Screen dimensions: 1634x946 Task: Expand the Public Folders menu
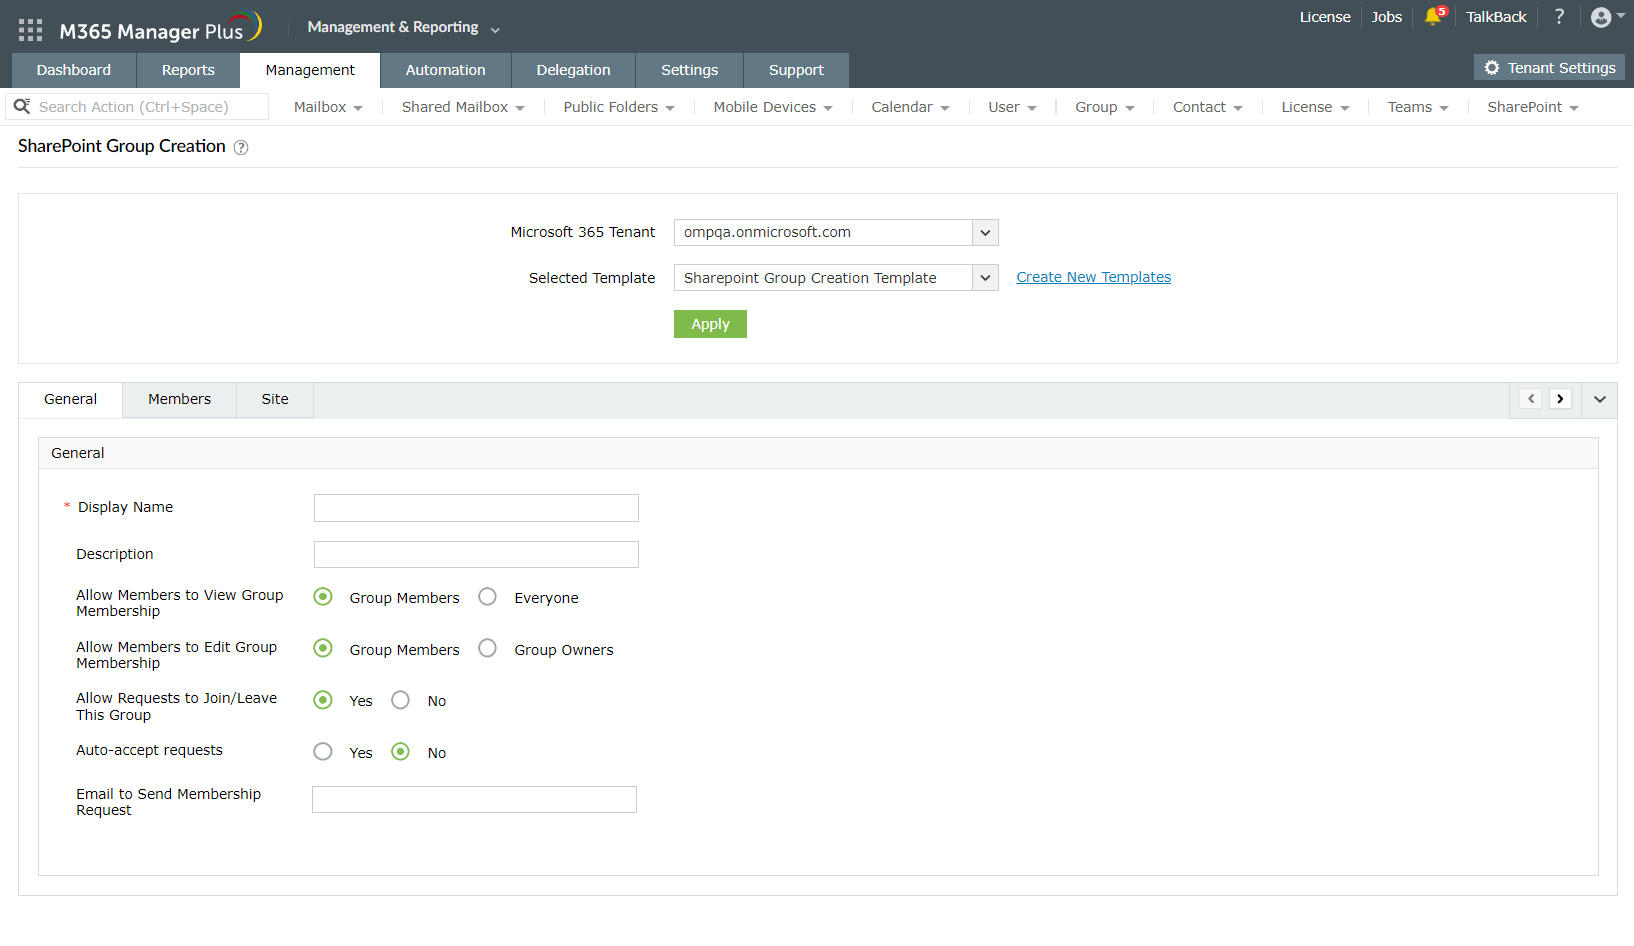pyautogui.click(x=619, y=107)
